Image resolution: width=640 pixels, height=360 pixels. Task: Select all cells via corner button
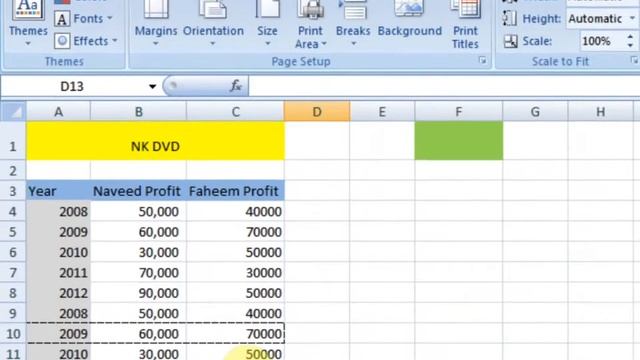tap(13, 111)
